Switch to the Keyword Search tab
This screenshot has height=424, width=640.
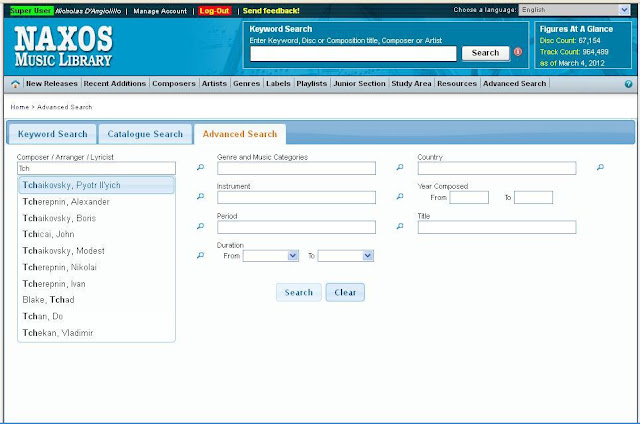click(52, 134)
